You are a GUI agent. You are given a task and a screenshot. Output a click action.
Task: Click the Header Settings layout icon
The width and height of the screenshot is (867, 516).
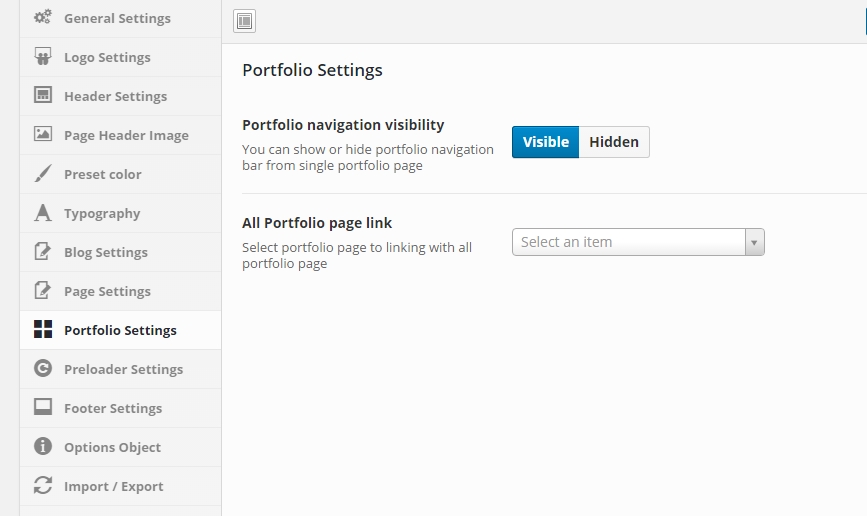point(43,95)
